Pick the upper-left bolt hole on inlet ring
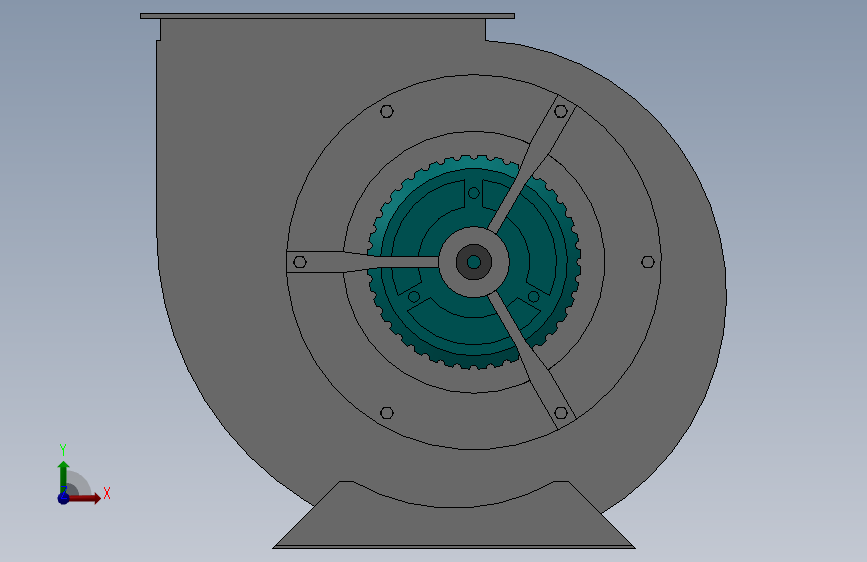Screen dimensions: 867x562 387,112
